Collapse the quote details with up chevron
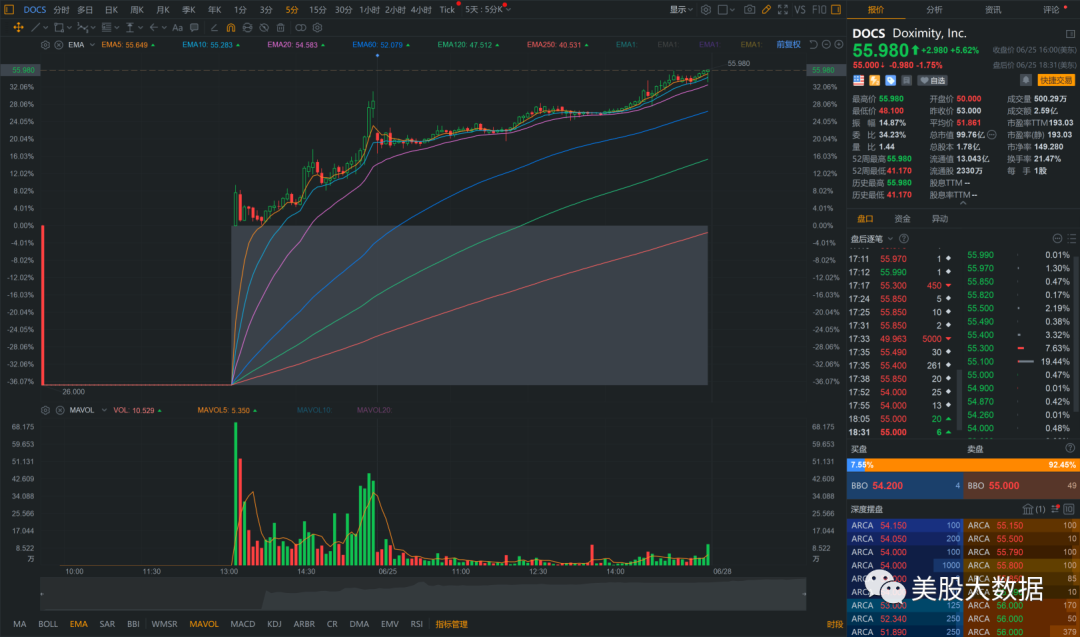Viewport: 1080px width, 637px height. pyautogui.click(x=963, y=203)
